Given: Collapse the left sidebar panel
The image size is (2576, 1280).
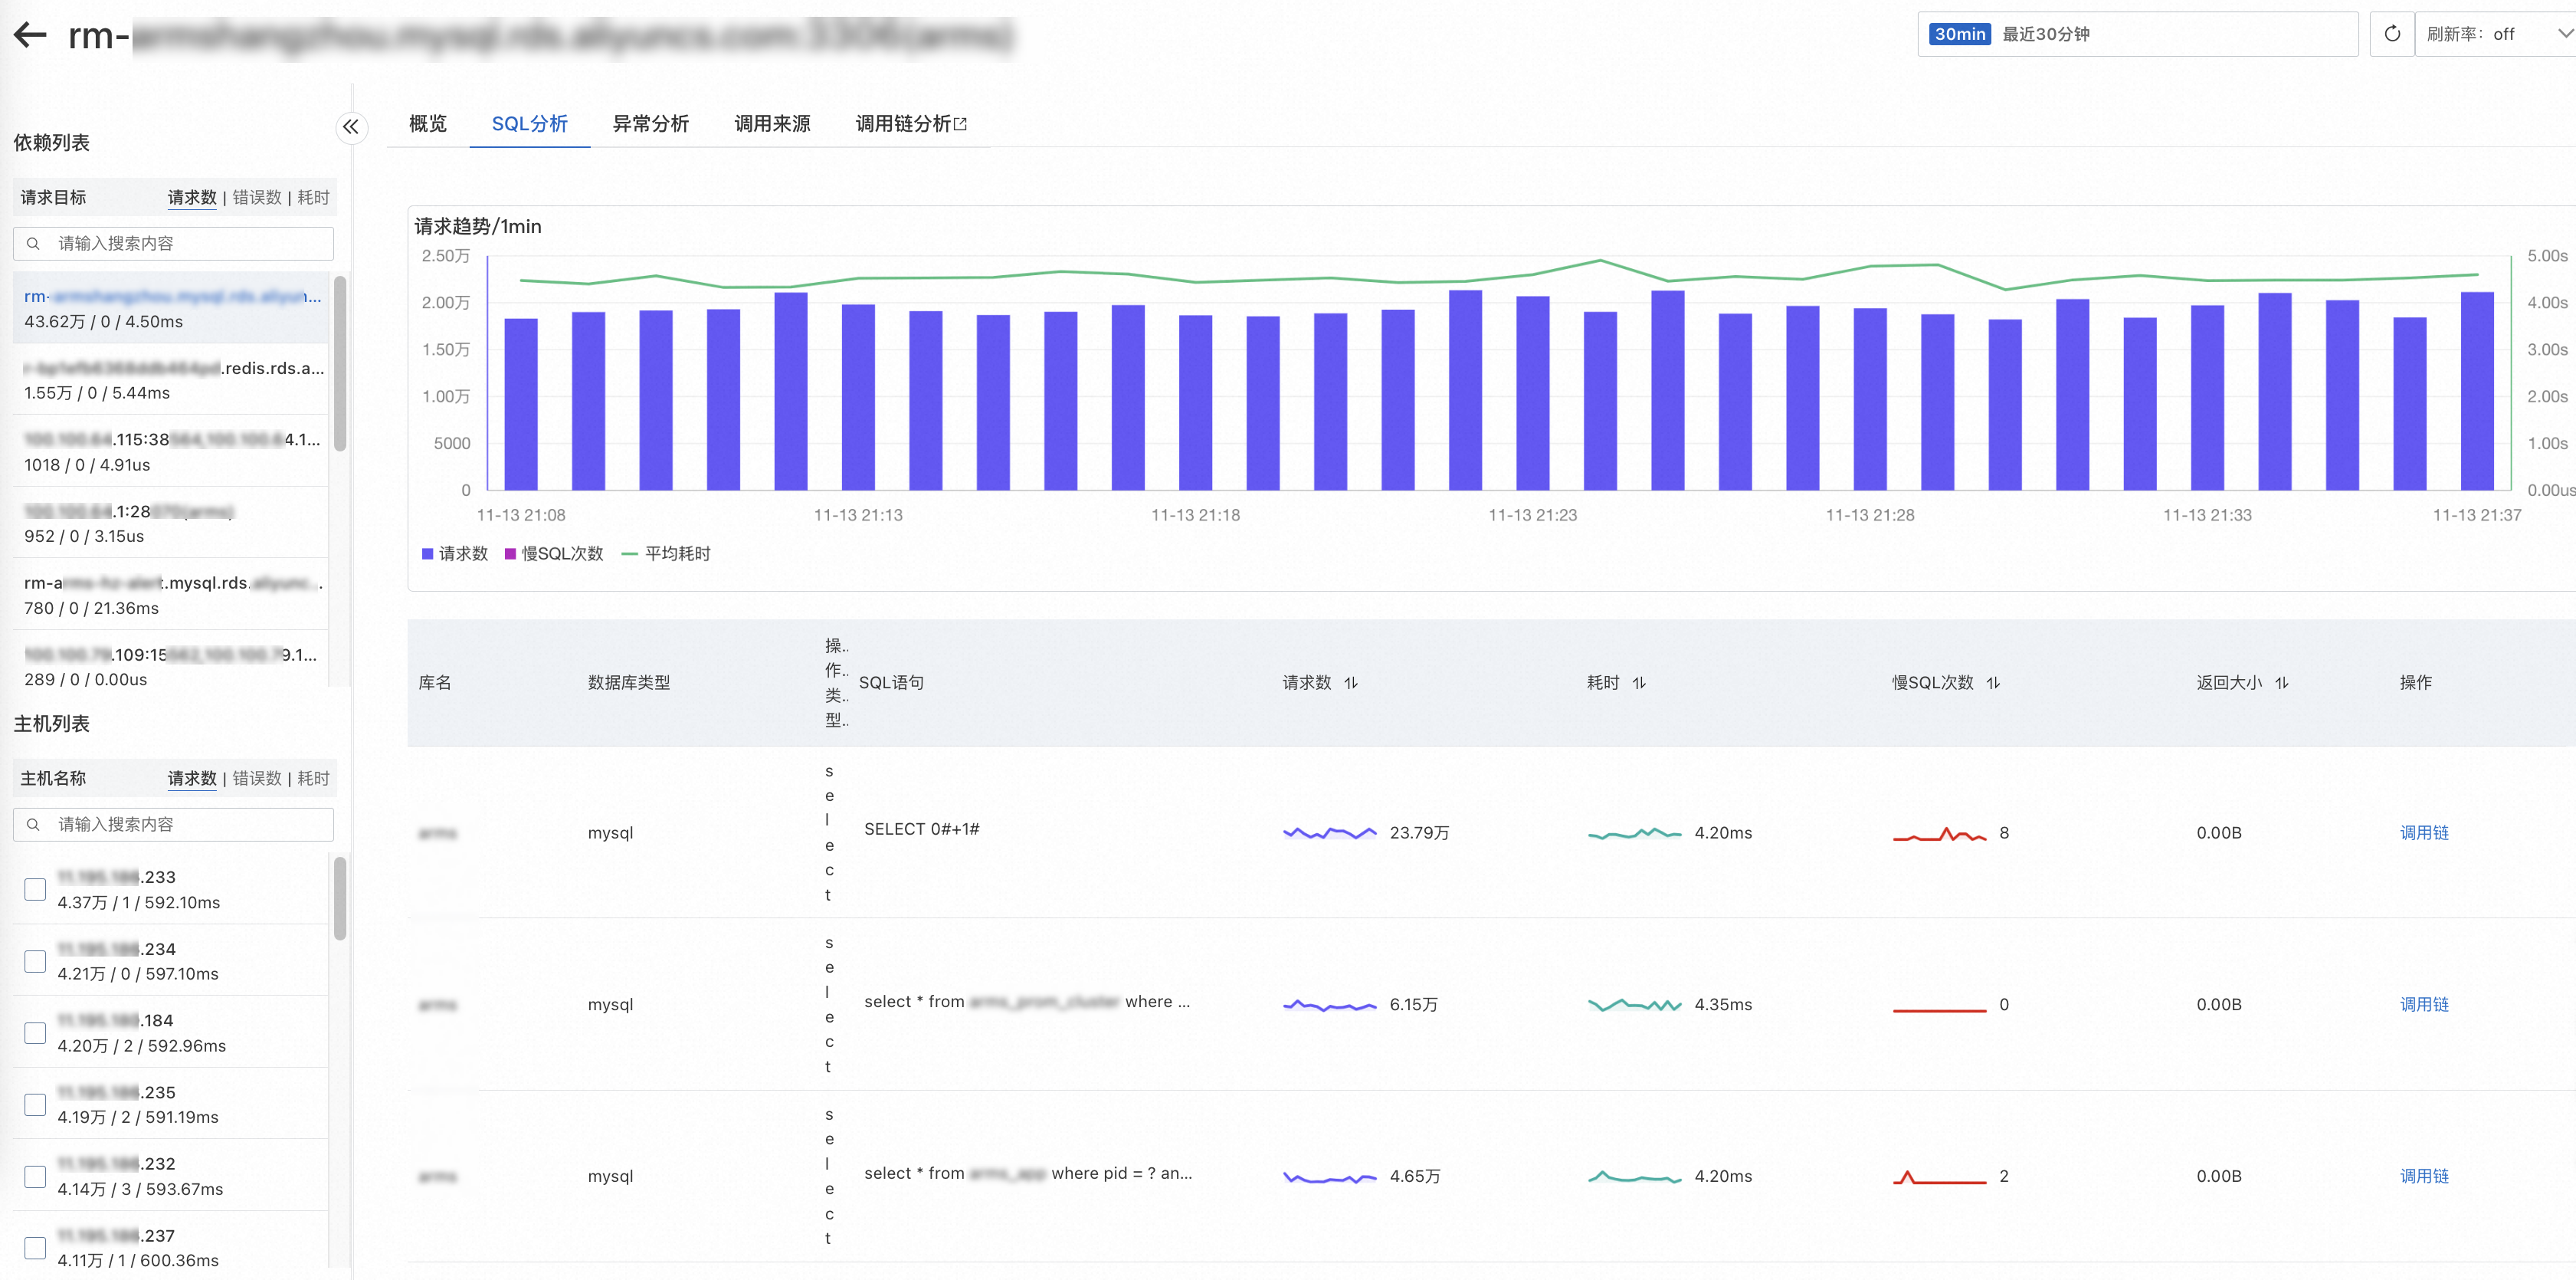Looking at the screenshot, I should 350,127.
